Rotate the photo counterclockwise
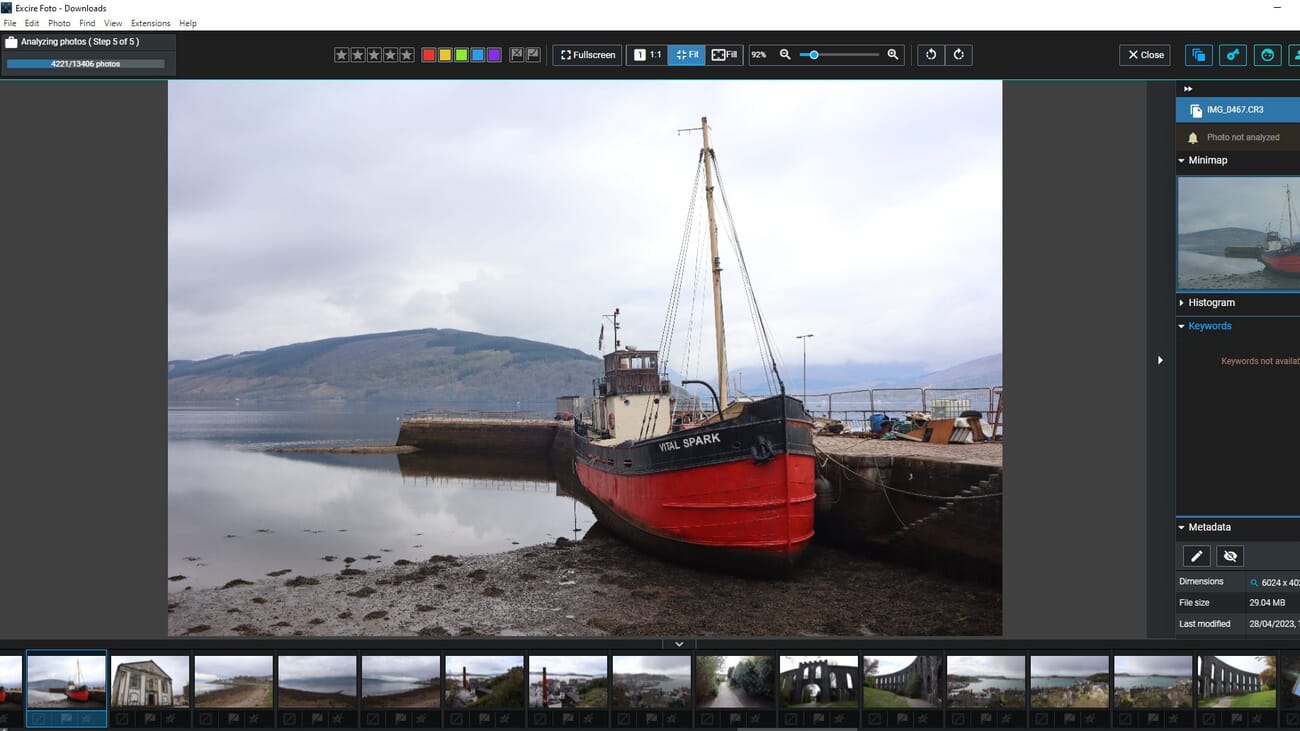 (932, 55)
